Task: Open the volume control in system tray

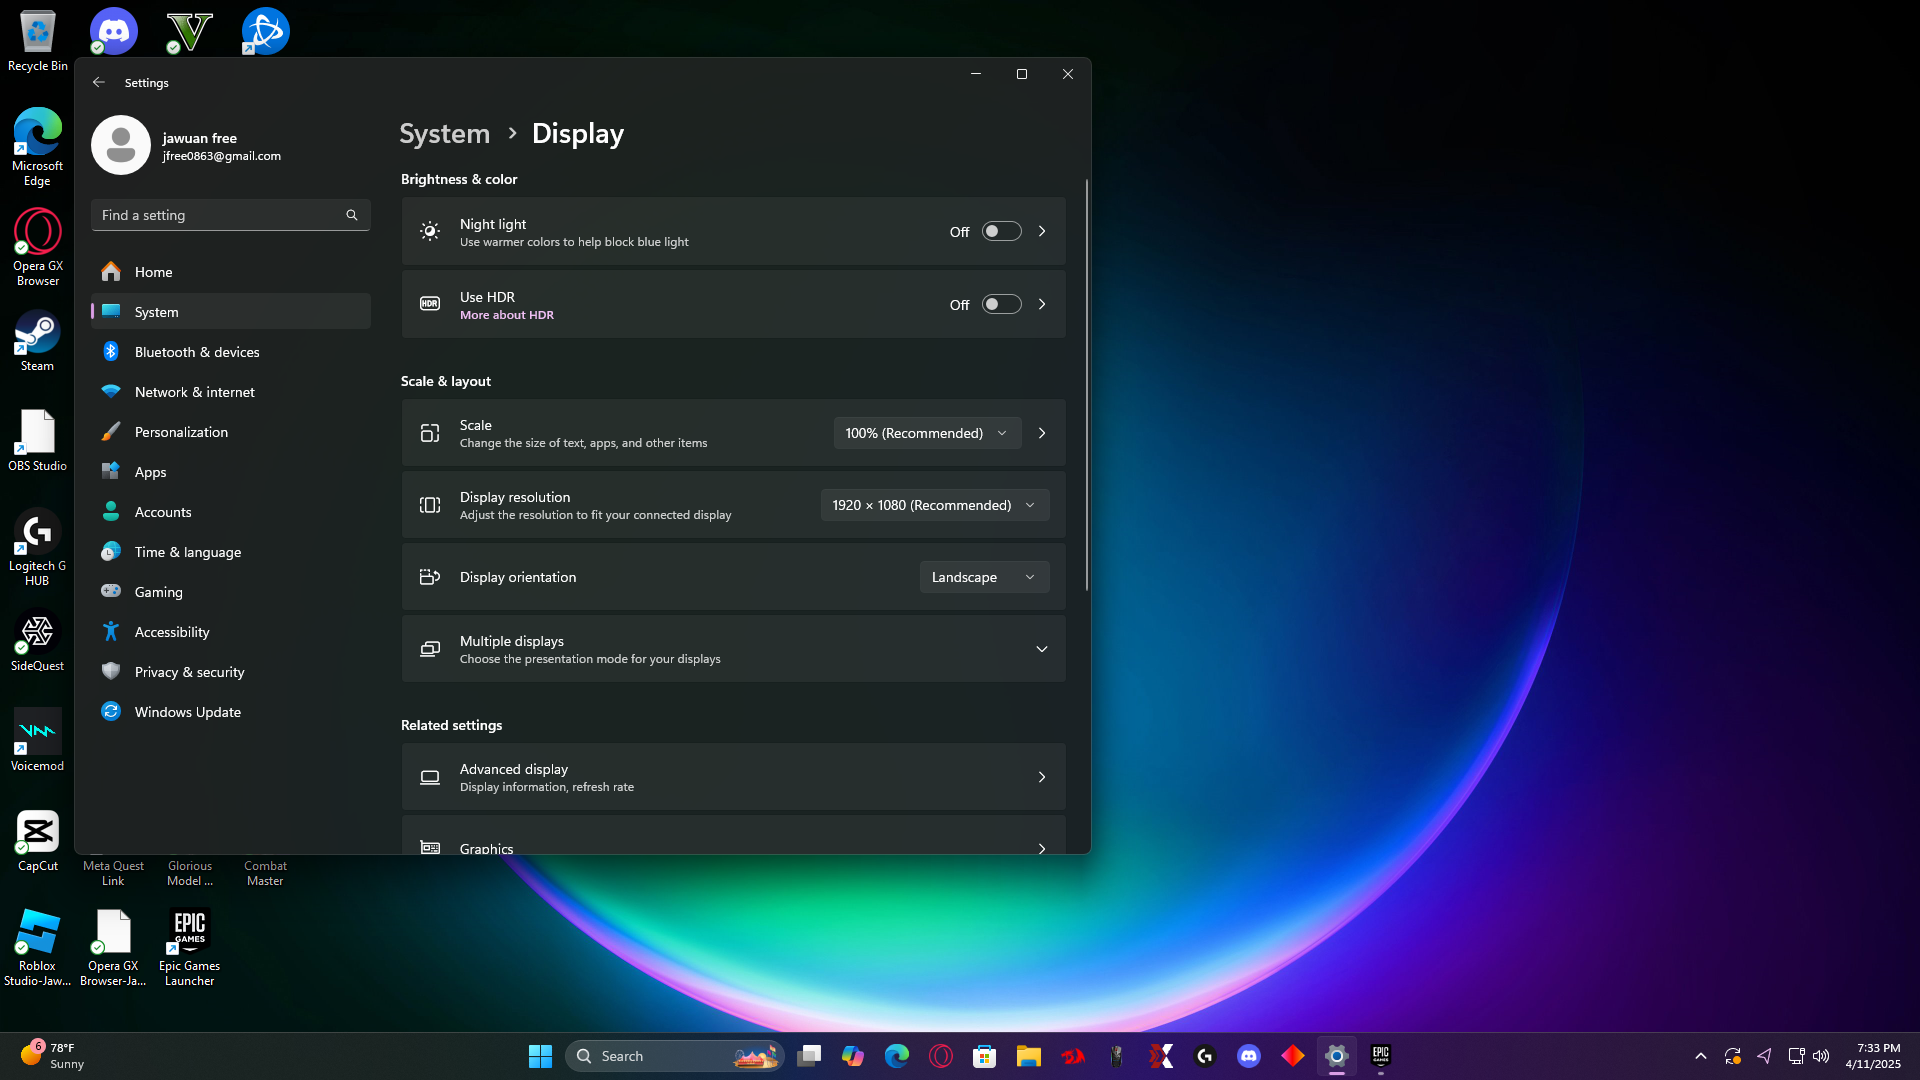Action: (x=1821, y=1056)
